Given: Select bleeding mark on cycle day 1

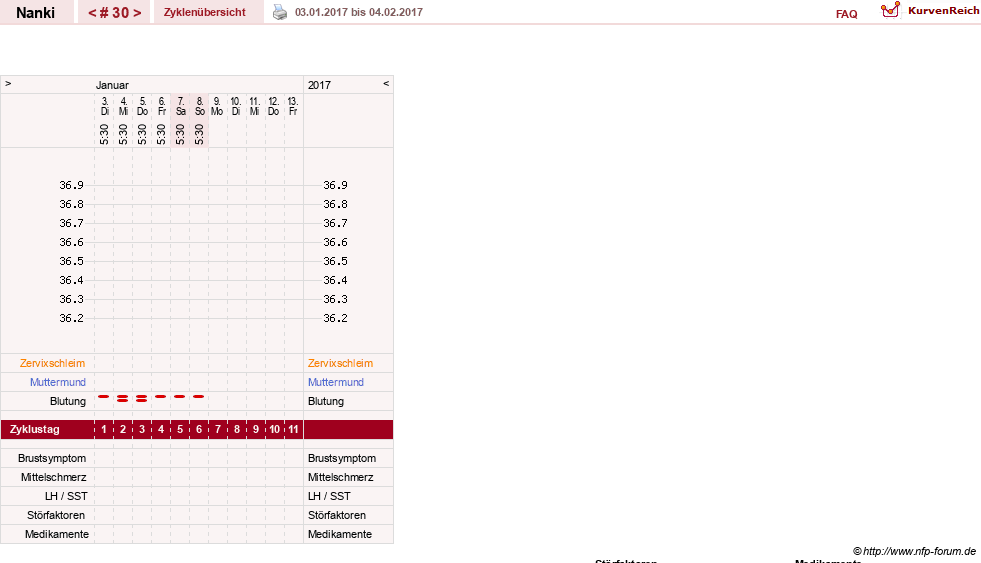Looking at the screenshot, I should (x=104, y=397).
